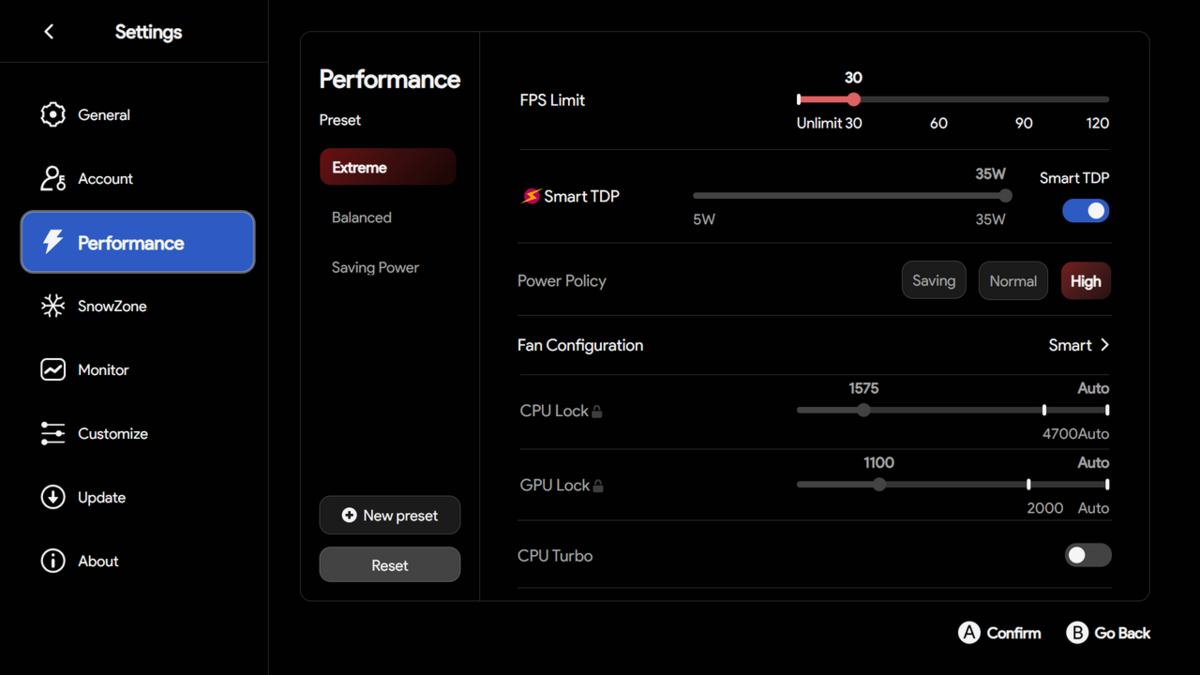Open General via its gear icon
The height and width of the screenshot is (675, 1200).
click(53, 115)
